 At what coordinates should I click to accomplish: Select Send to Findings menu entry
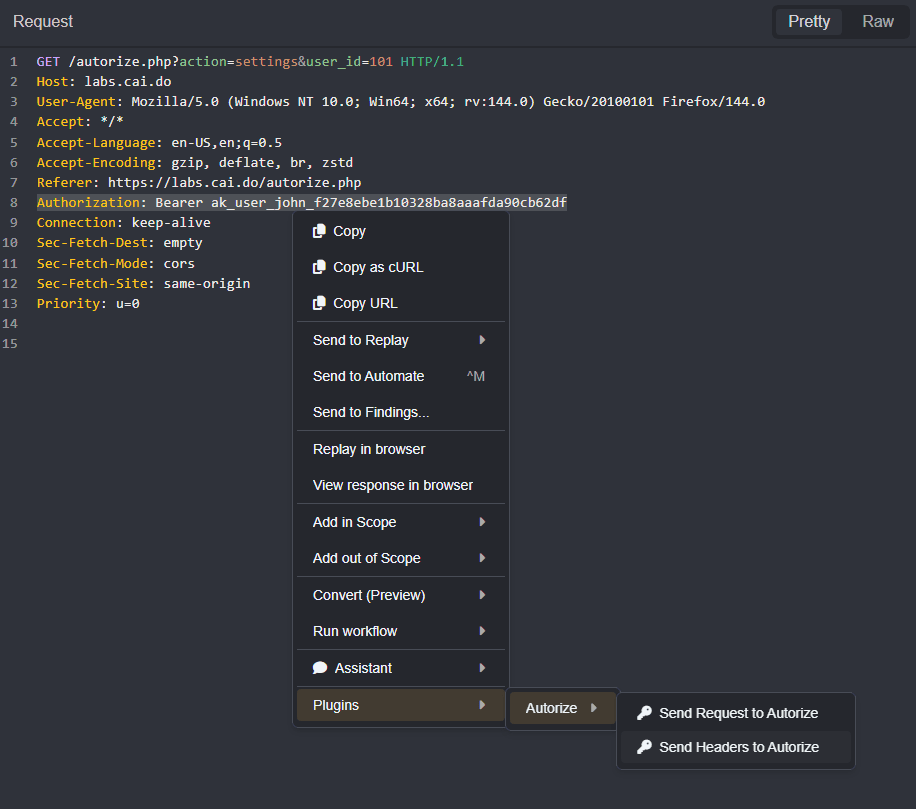[371, 412]
